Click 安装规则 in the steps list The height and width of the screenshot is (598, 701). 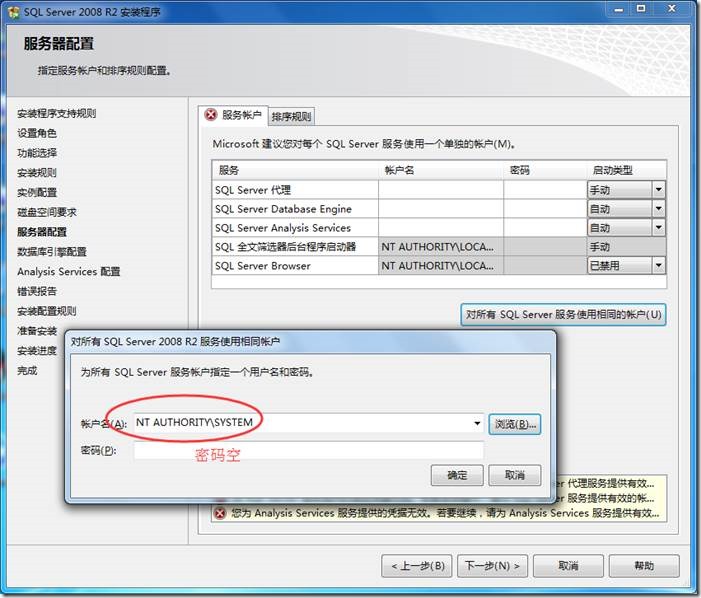pyautogui.click(x=37, y=173)
